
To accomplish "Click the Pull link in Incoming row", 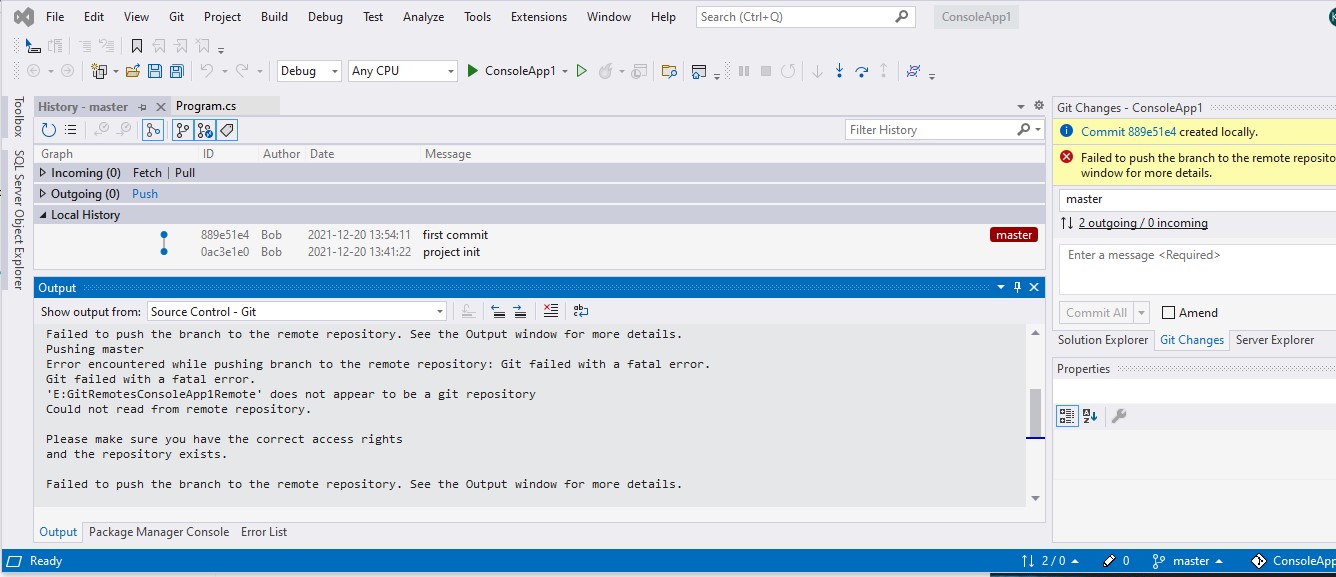I will pos(185,173).
